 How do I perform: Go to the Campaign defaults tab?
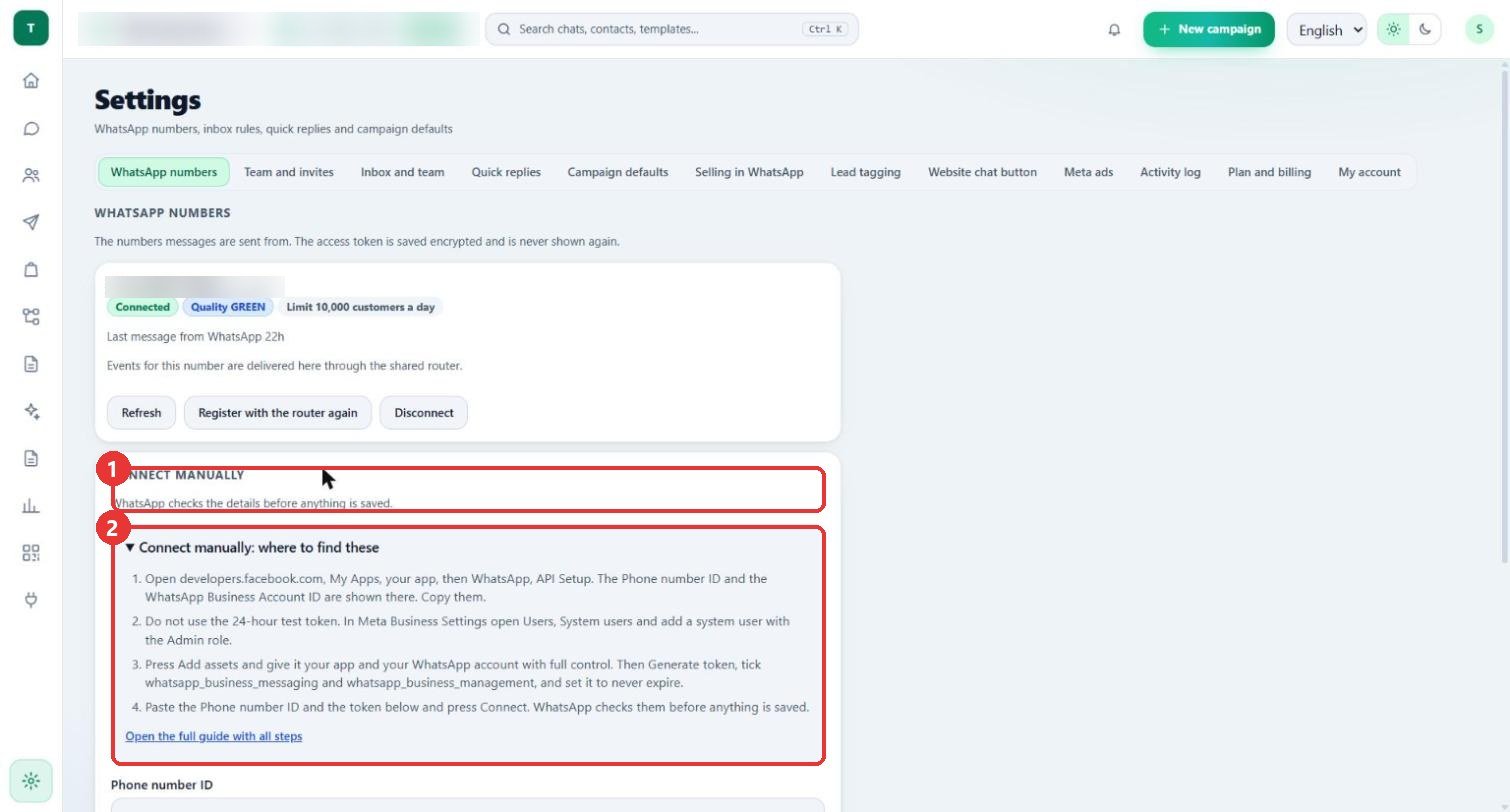618,172
